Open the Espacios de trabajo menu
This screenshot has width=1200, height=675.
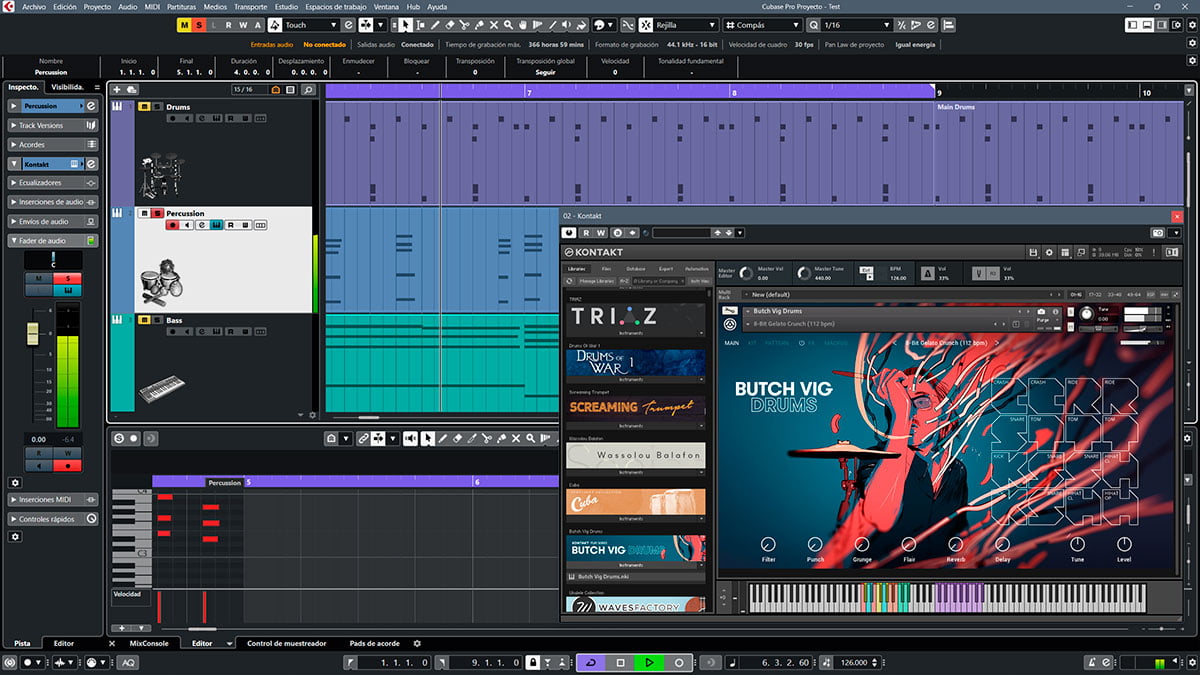tap(335, 6)
